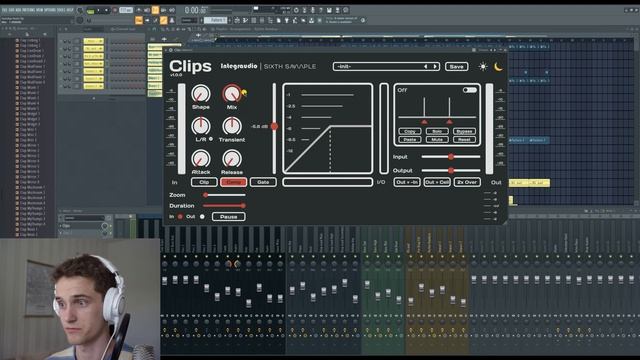
Task: Click the Shape knob
Action: pyautogui.click(x=200, y=94)
